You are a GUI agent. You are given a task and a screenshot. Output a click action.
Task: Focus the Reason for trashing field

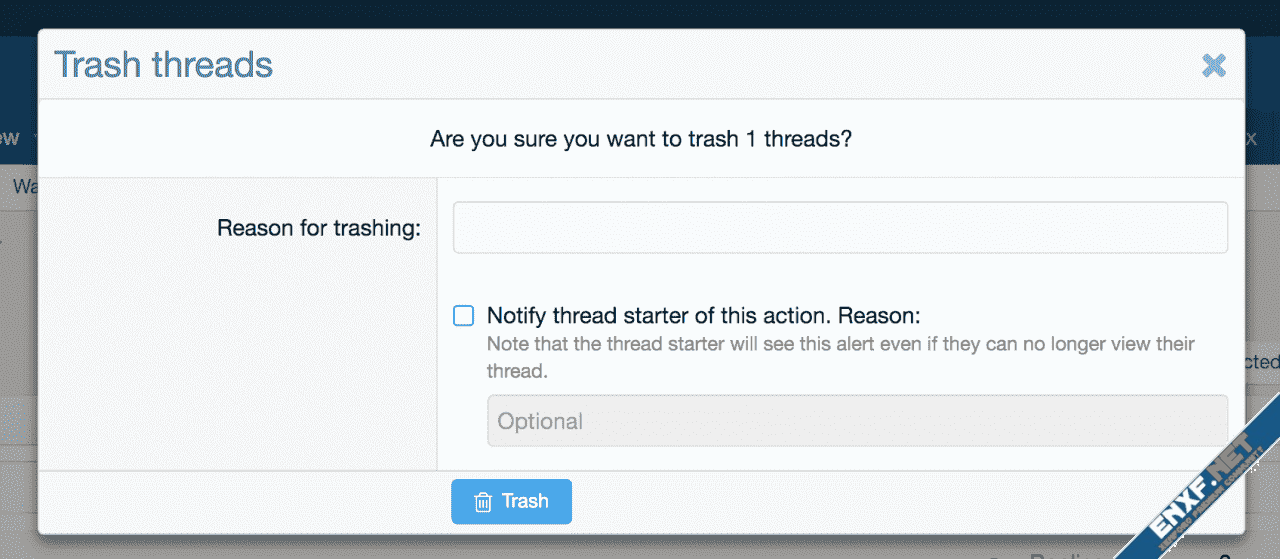tap(840, 228)
